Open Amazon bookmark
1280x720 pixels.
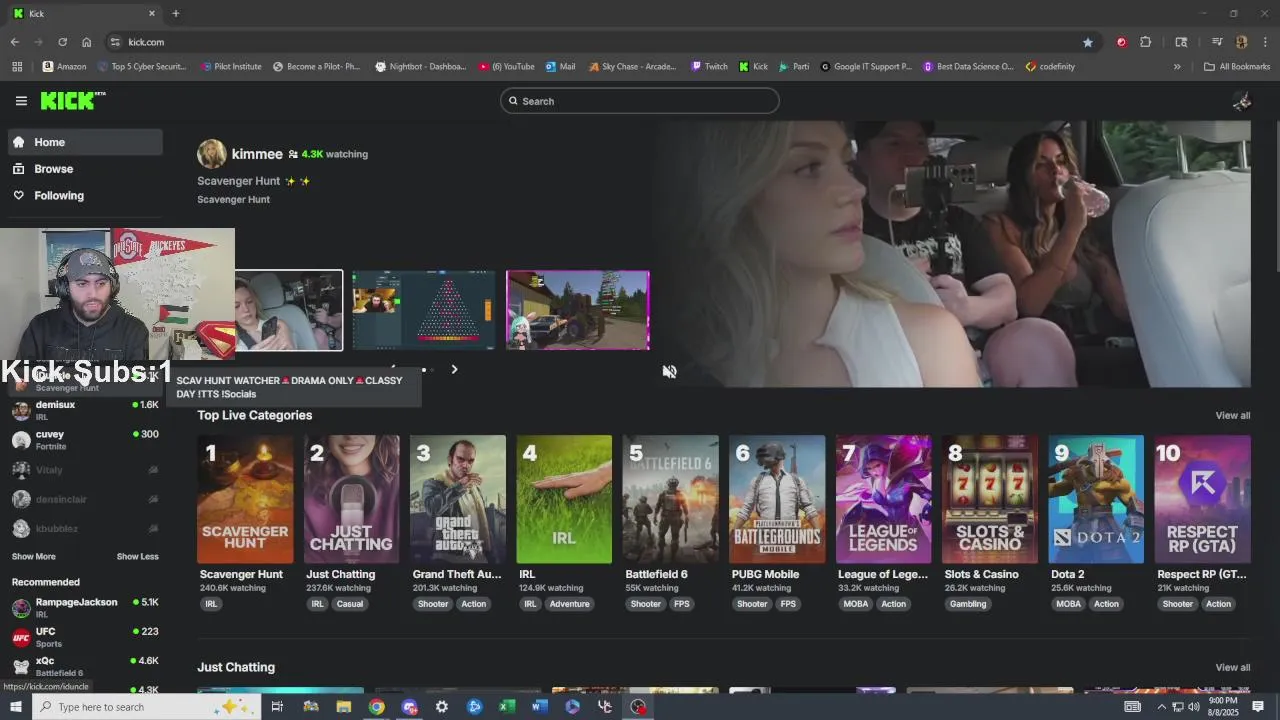click(x=64, y=67)
